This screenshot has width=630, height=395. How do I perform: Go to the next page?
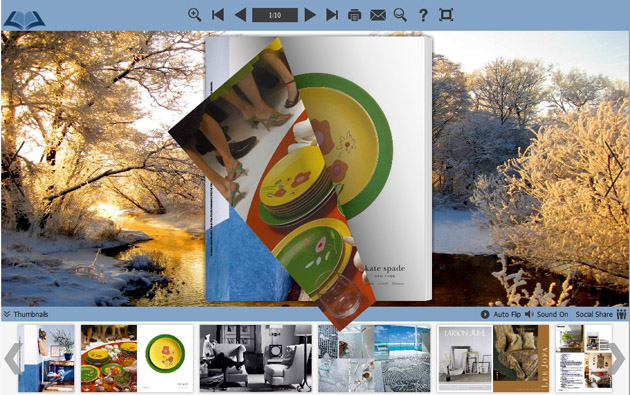pyautogui.click(x=310, y=15)
